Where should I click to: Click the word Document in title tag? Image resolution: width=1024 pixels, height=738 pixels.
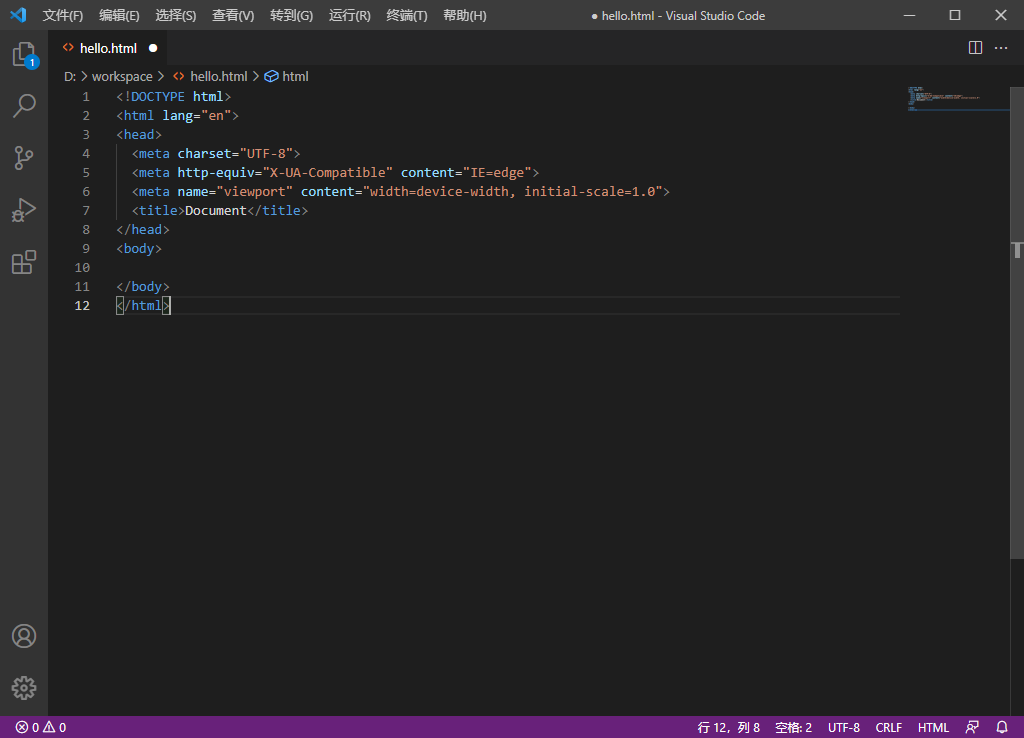point(216,210)
